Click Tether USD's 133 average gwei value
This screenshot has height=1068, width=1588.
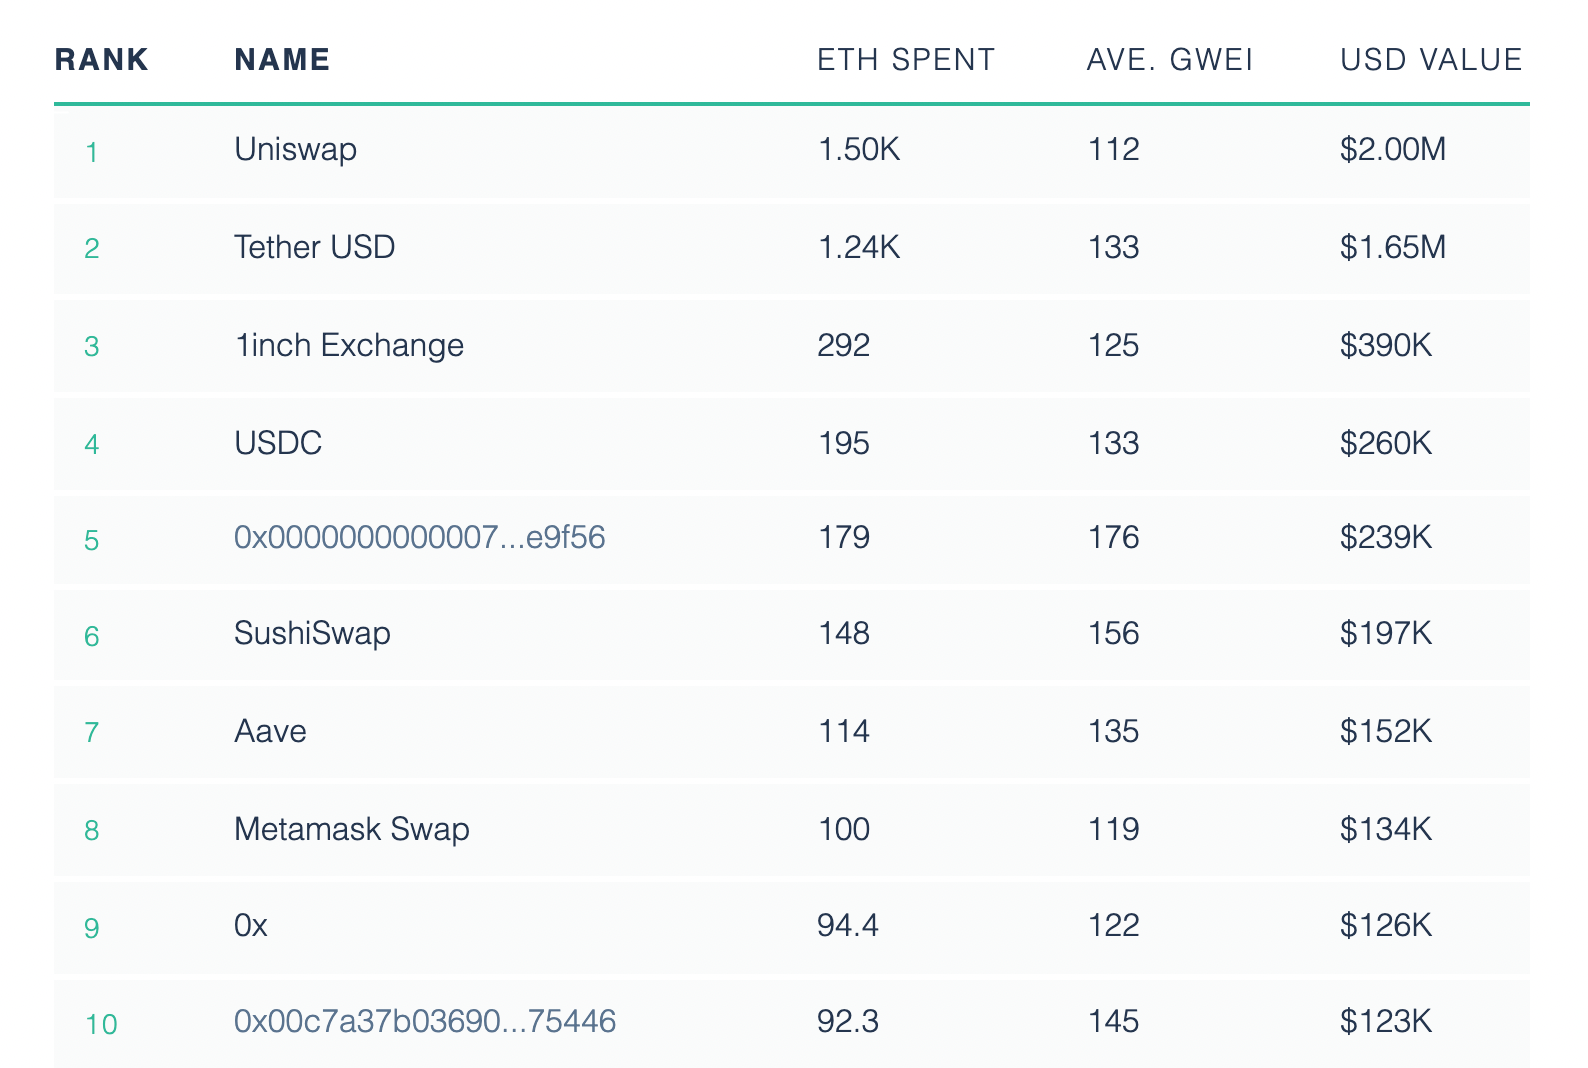(1113, 247)
